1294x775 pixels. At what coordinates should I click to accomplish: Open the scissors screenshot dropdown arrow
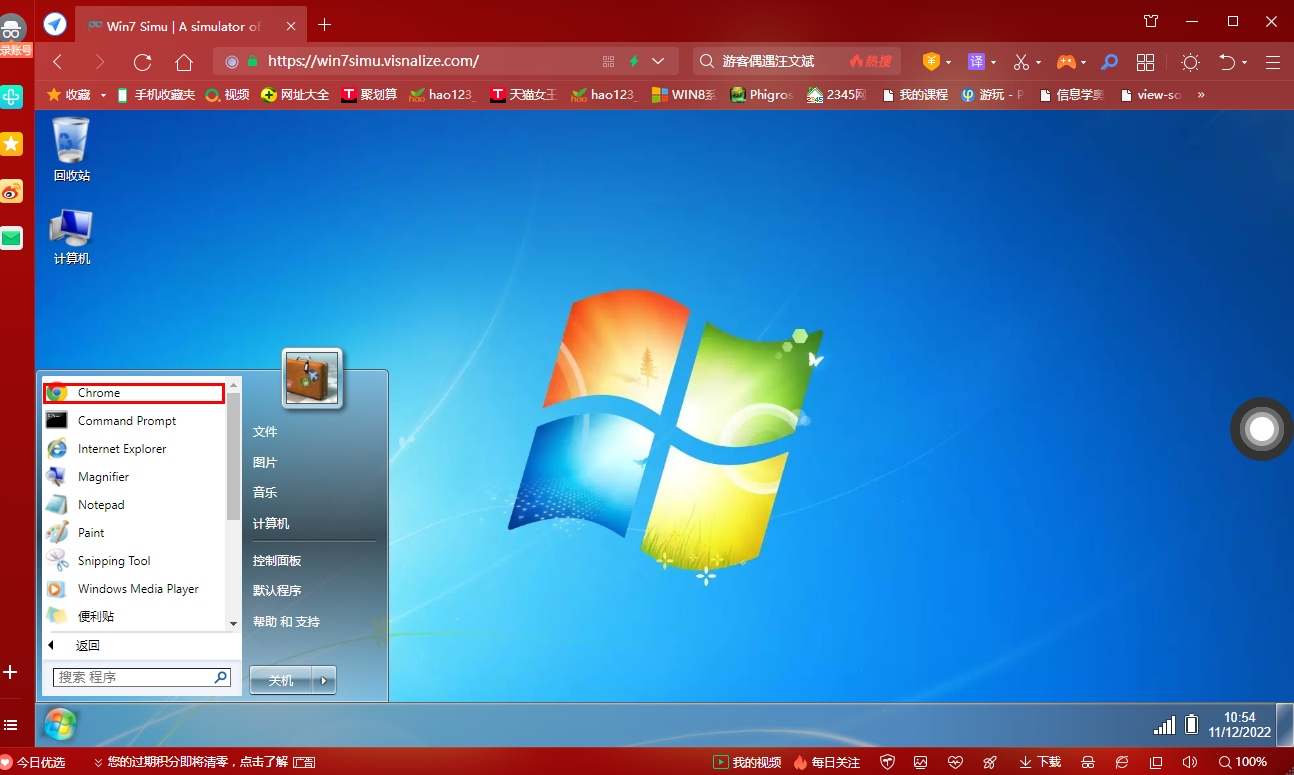(x=1038, y=62)
